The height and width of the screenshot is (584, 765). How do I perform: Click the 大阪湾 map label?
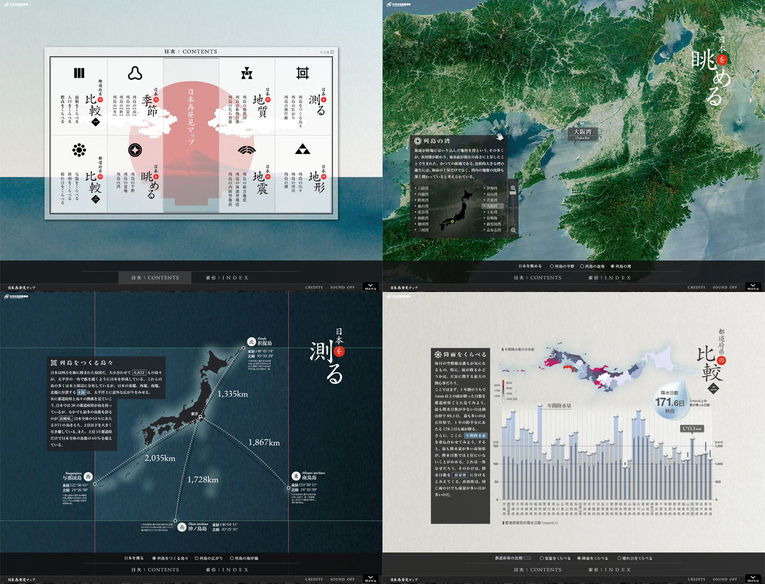584,132
